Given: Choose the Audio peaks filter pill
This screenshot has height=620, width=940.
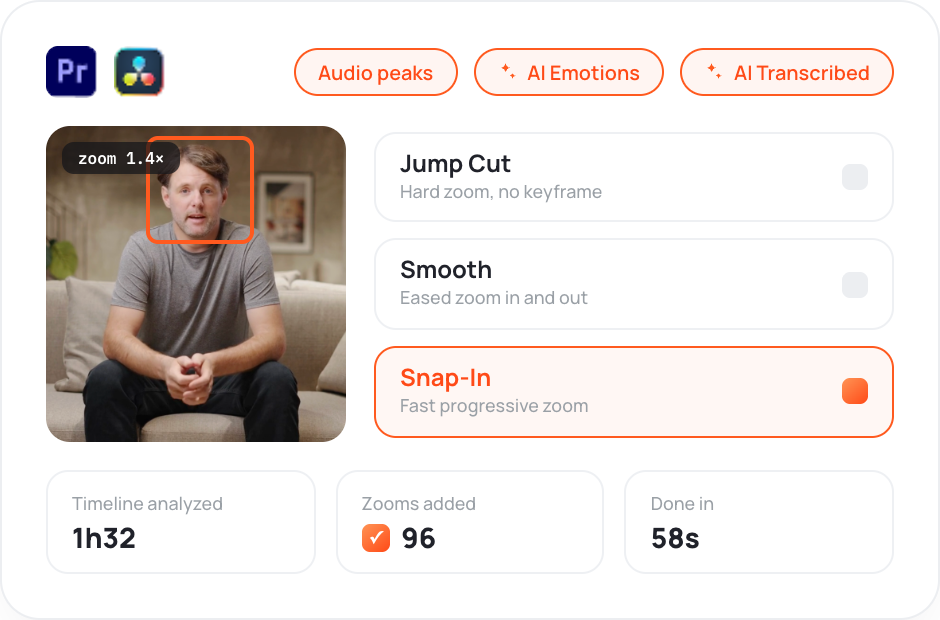Looking at the screenshot, I should pos(376,72).
